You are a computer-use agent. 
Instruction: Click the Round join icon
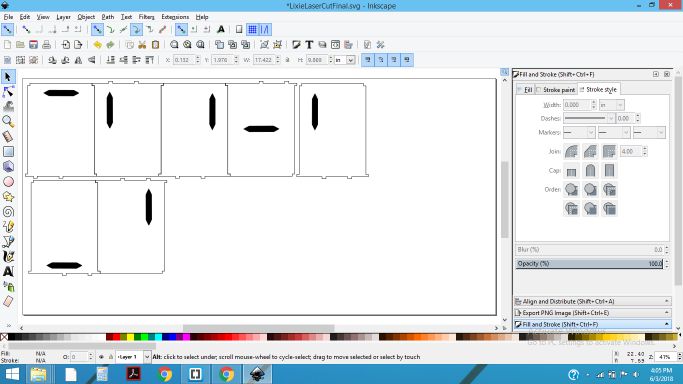click(x=590, y=152)
